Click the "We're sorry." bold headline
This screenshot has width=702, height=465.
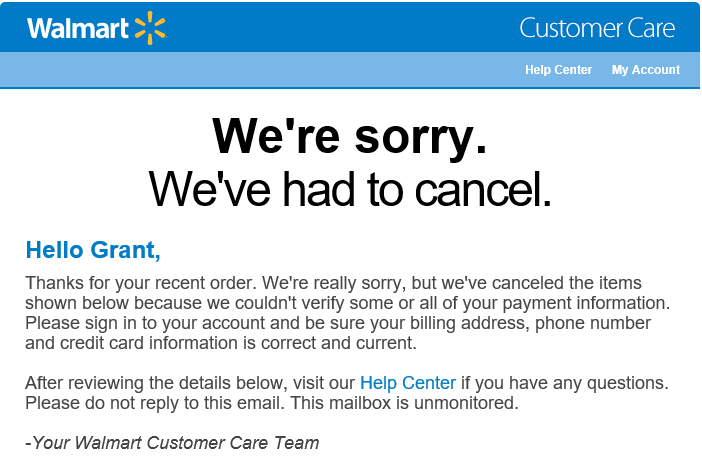pyautogui.click(x=349, y=136)
